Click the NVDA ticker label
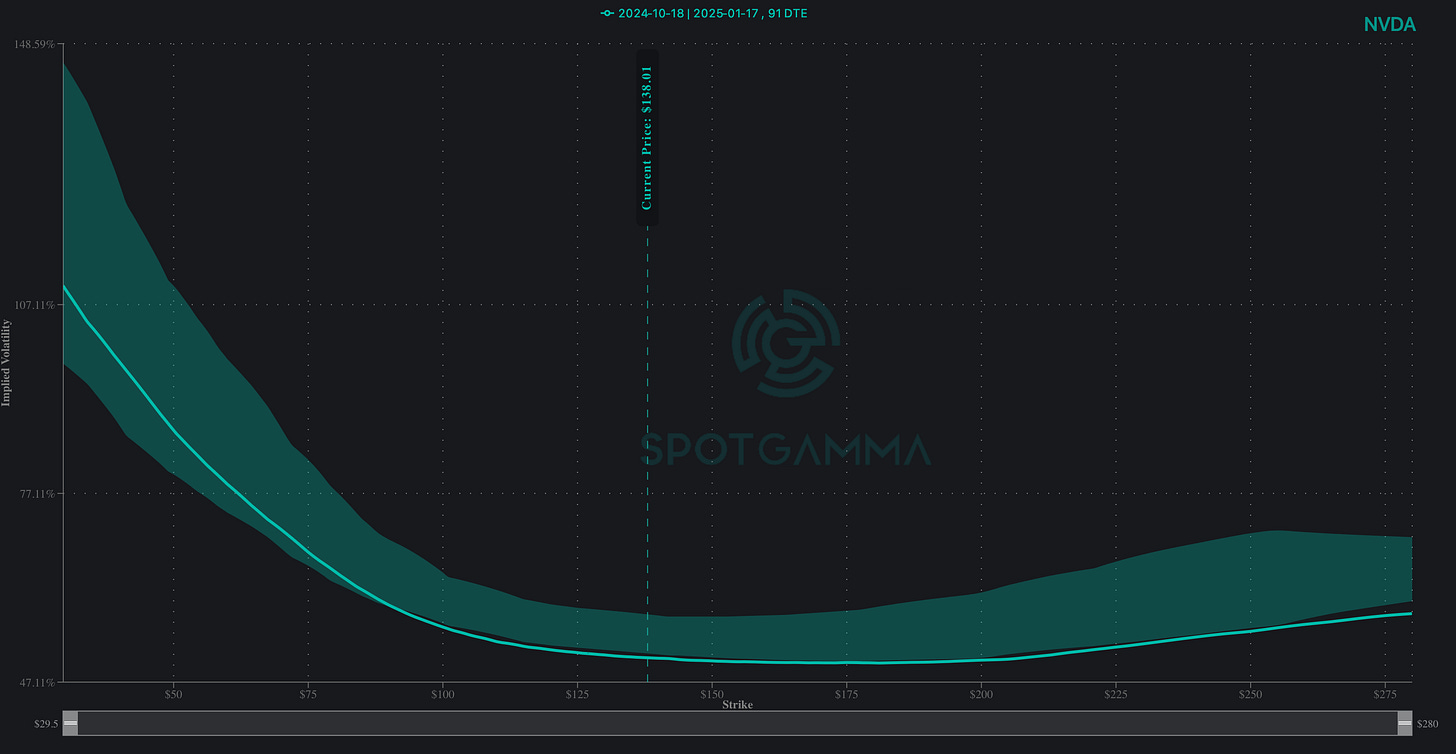Screen dimensions: 1456x754 point(1389,25)
